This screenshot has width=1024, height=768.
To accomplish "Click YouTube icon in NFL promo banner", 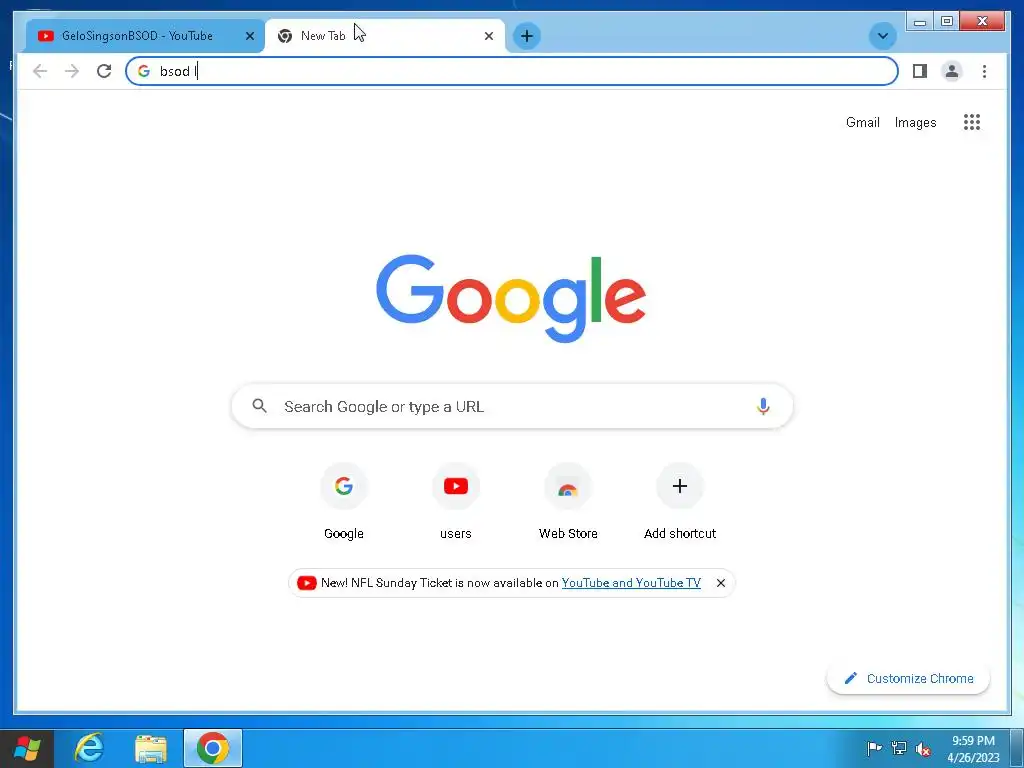I will (306, 583).
